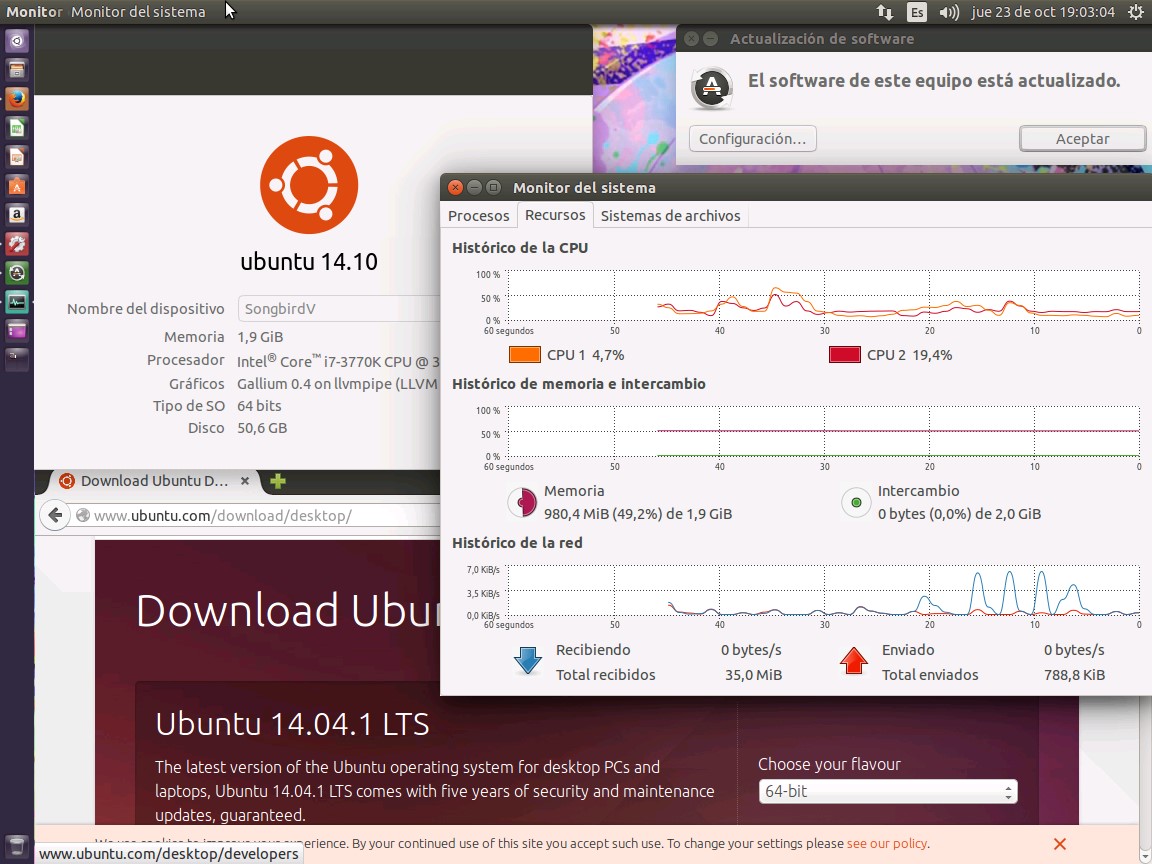Open the Workspace Switcher in the launcher
This screenshot has height=864, width=1152.
(17, 331)
